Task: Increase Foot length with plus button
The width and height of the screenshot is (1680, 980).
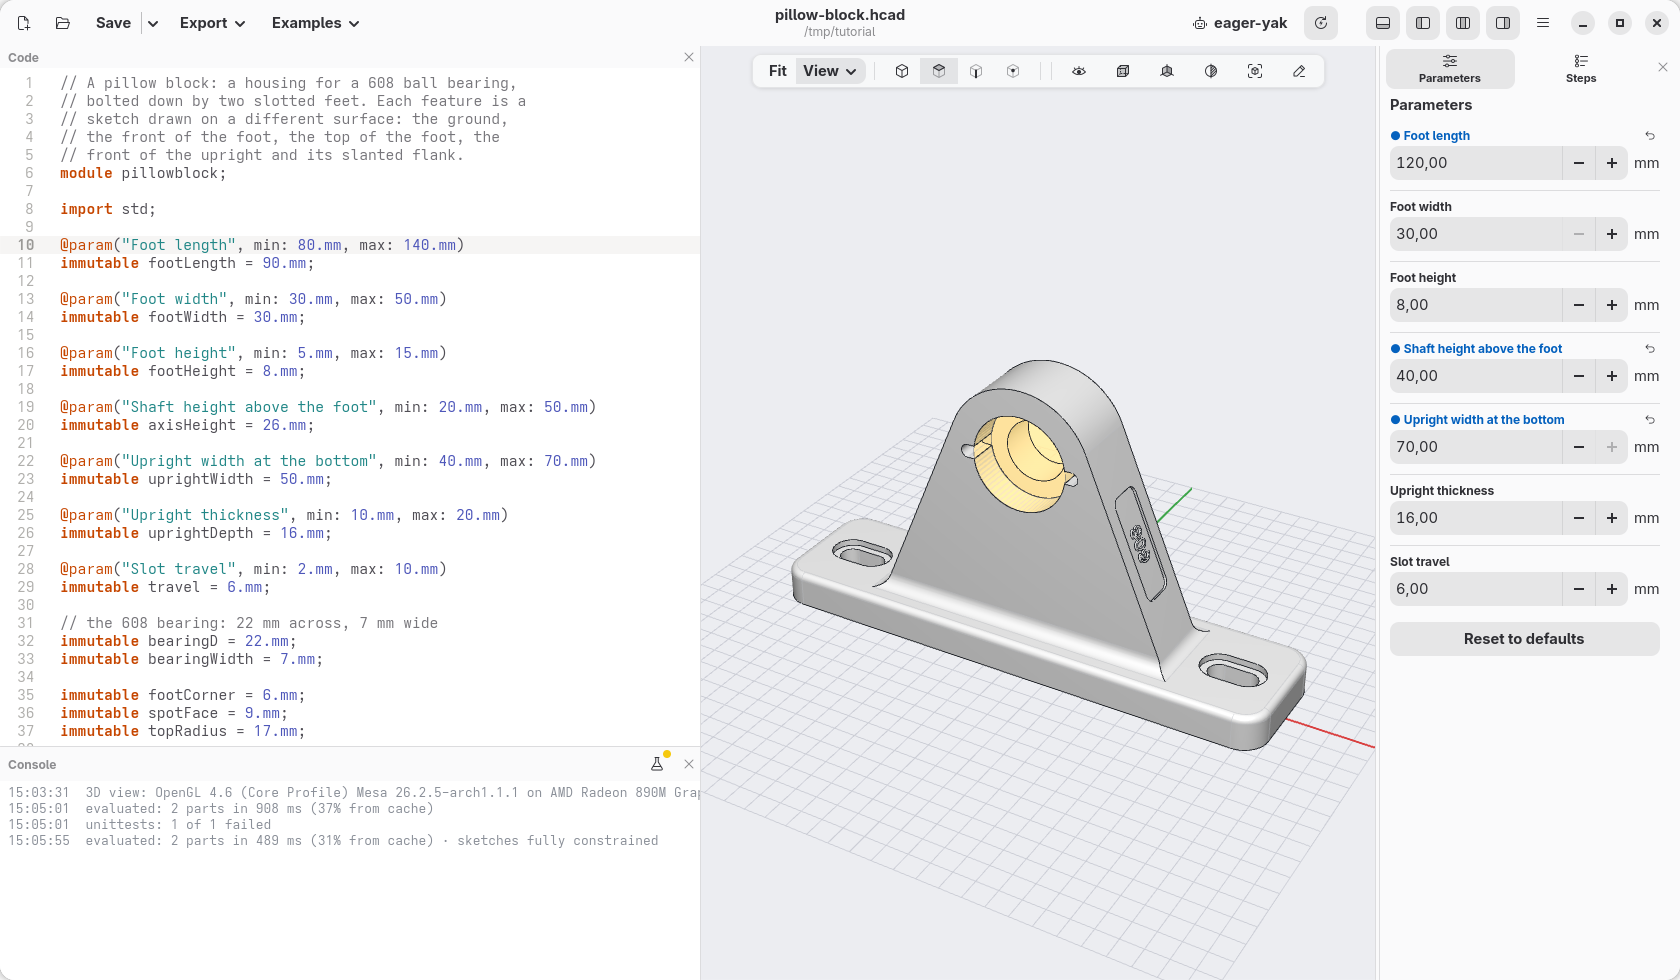Action: click(1612, 163)
